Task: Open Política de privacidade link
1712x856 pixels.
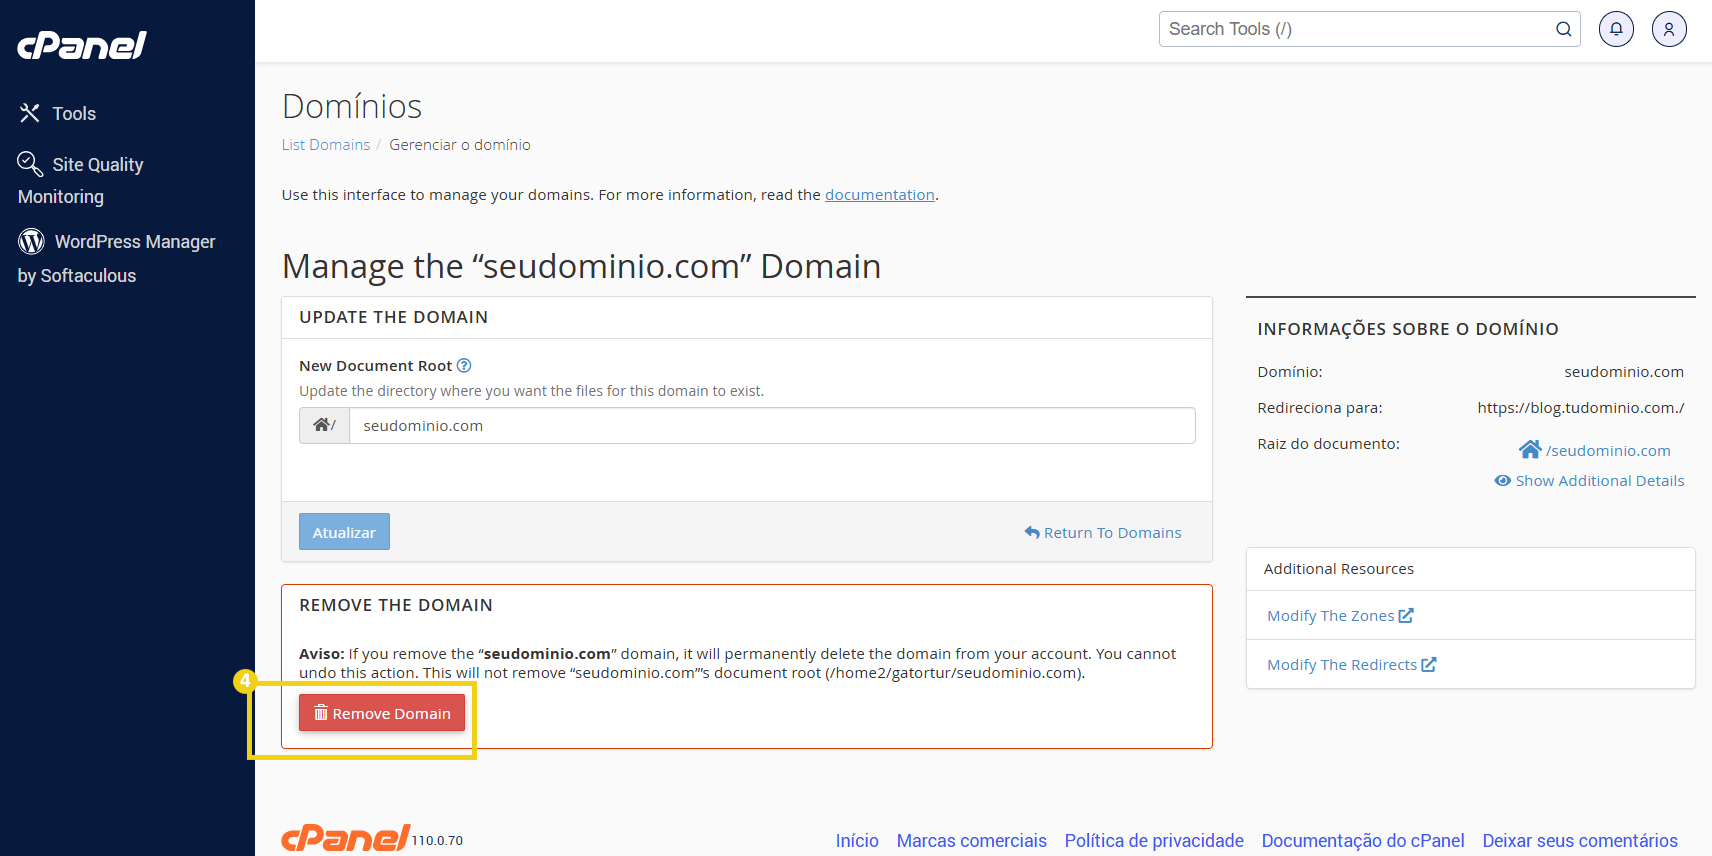Action: (1154, 841)
